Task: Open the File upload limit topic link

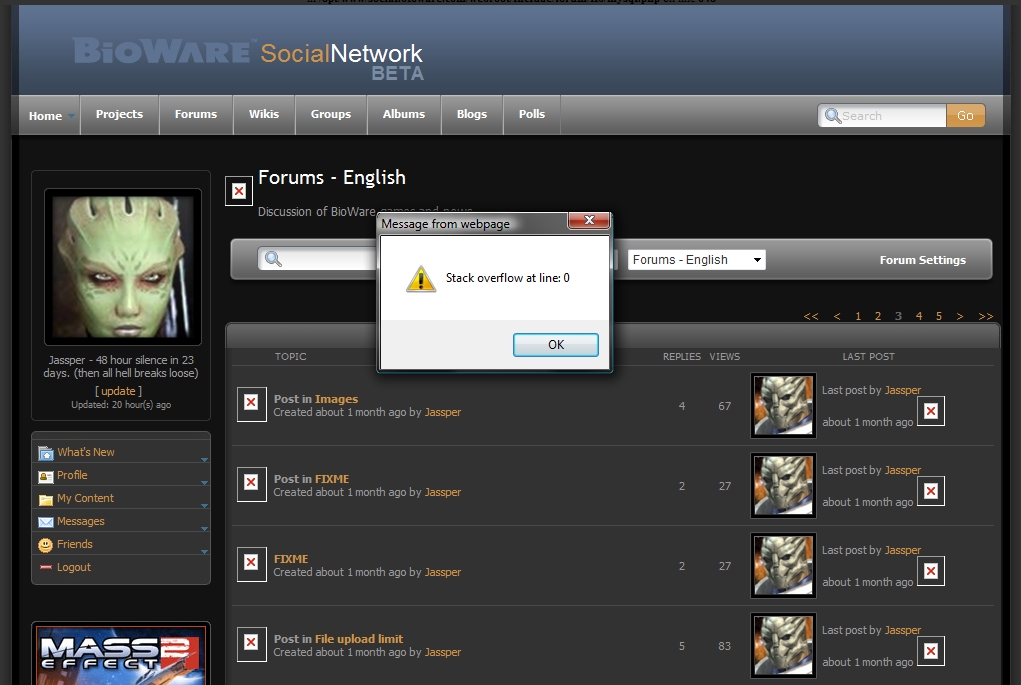Action: click(359, 639)
